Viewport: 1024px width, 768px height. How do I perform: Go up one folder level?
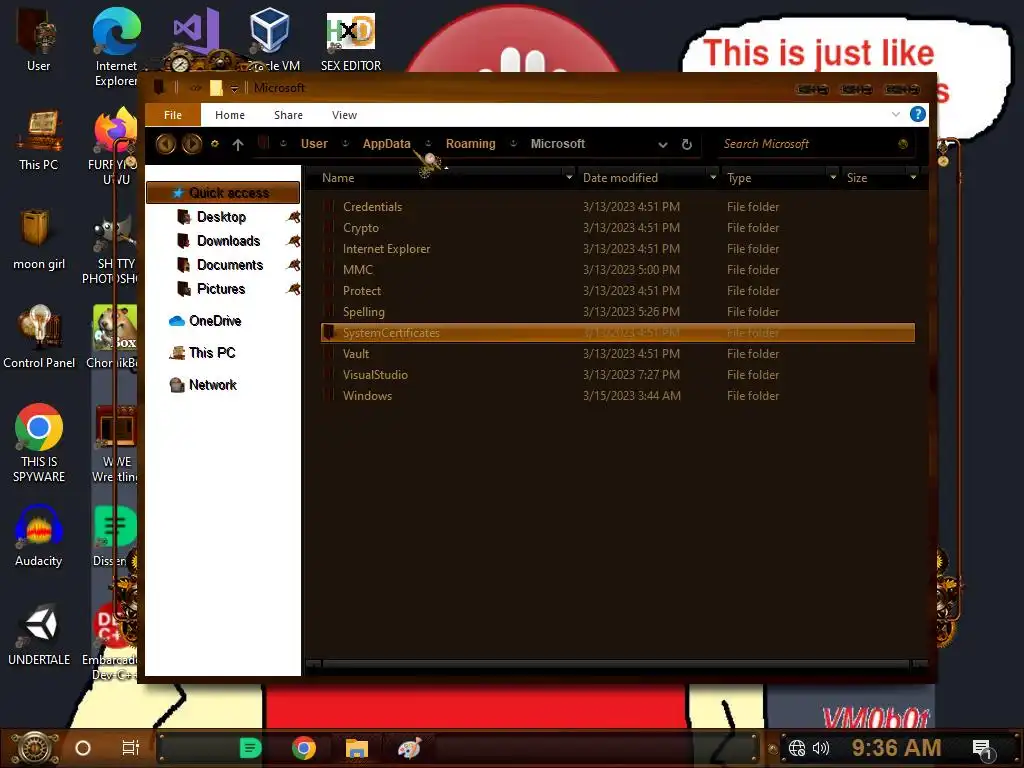[x=238, y=144]
